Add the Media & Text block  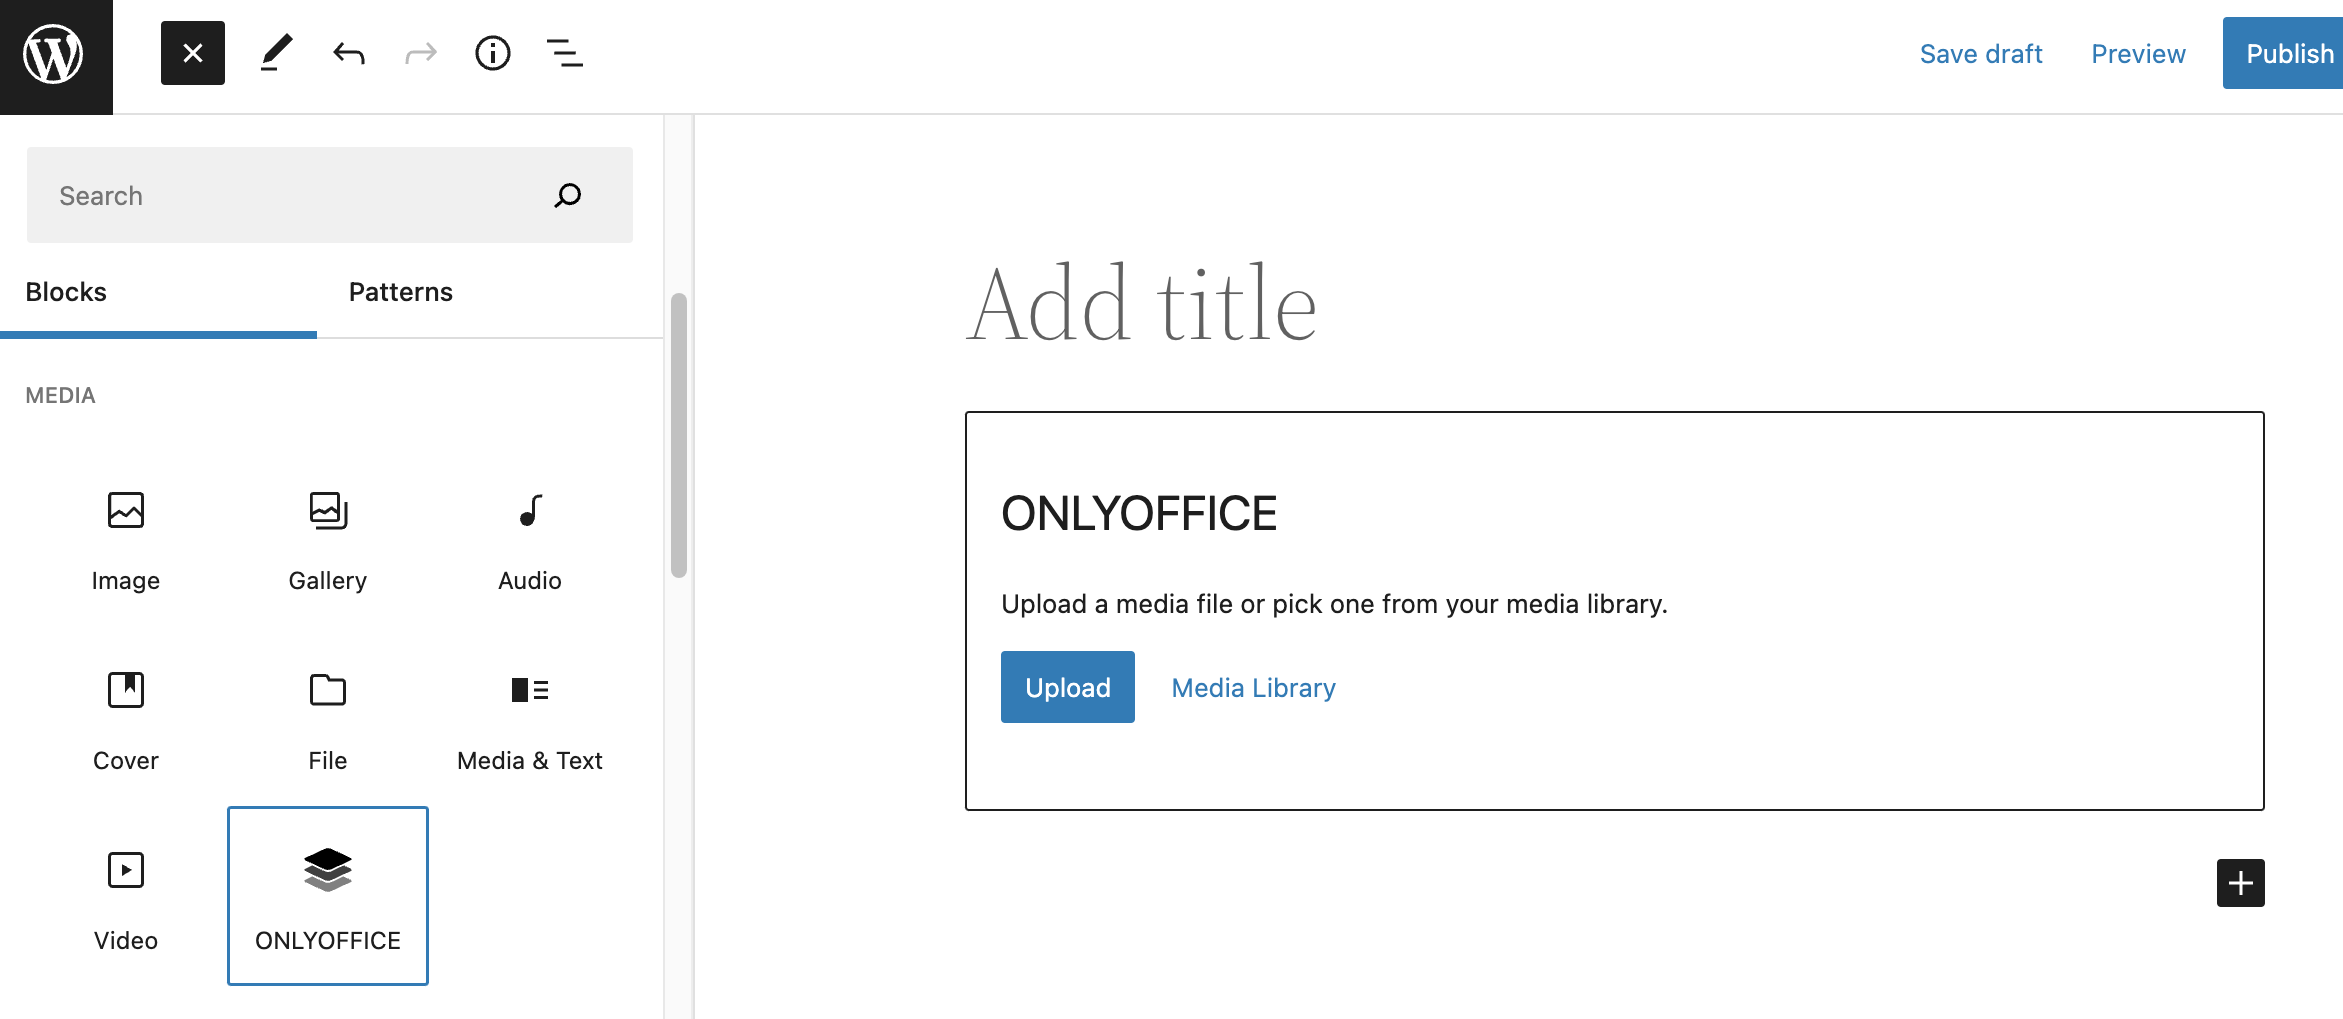(529, 720)
